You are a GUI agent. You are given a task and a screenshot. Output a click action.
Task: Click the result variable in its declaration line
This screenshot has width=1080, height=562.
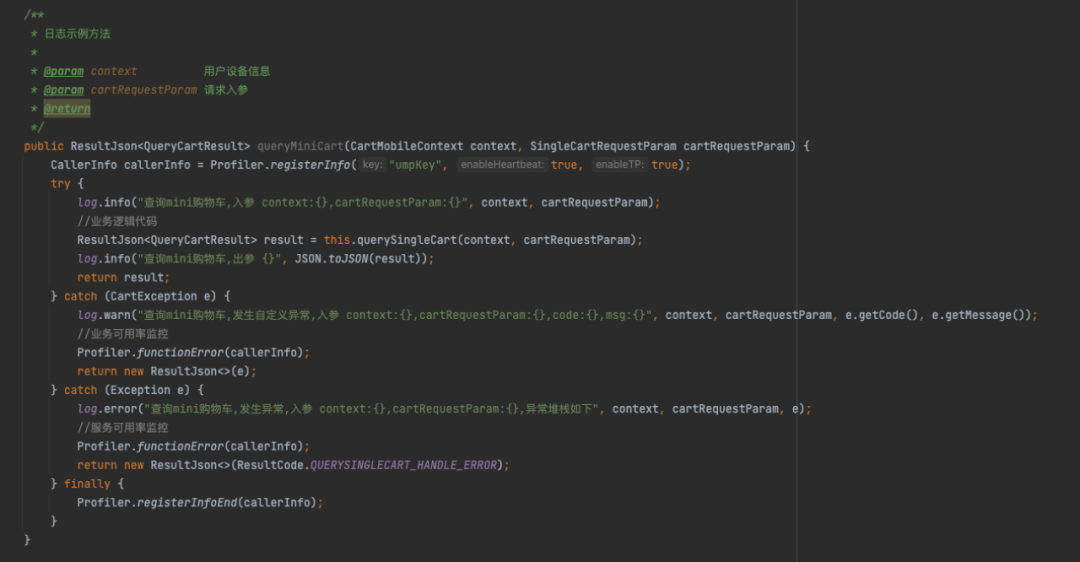pos(283,240)
